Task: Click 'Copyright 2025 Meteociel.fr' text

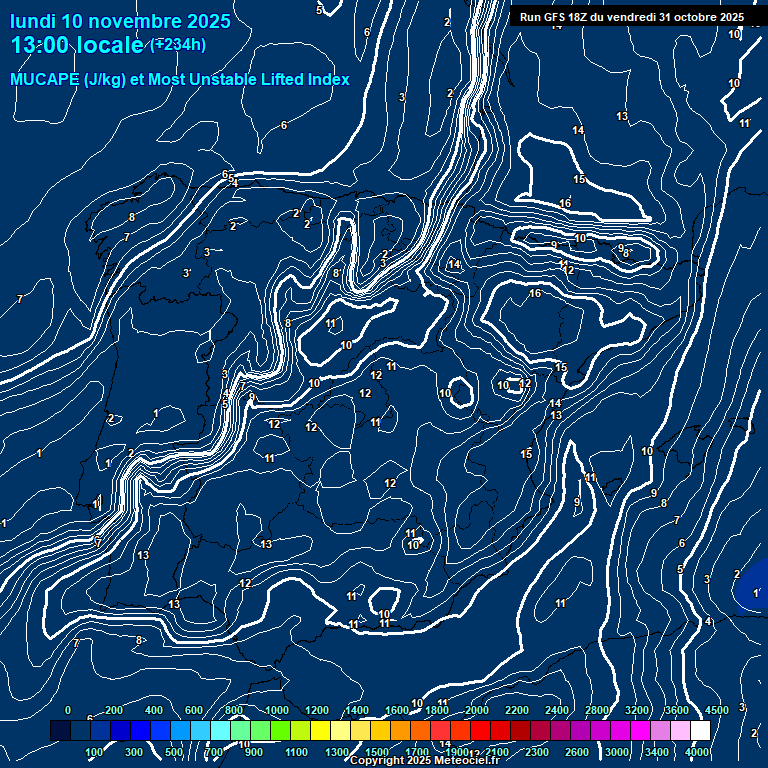Action: coord(425,760)
